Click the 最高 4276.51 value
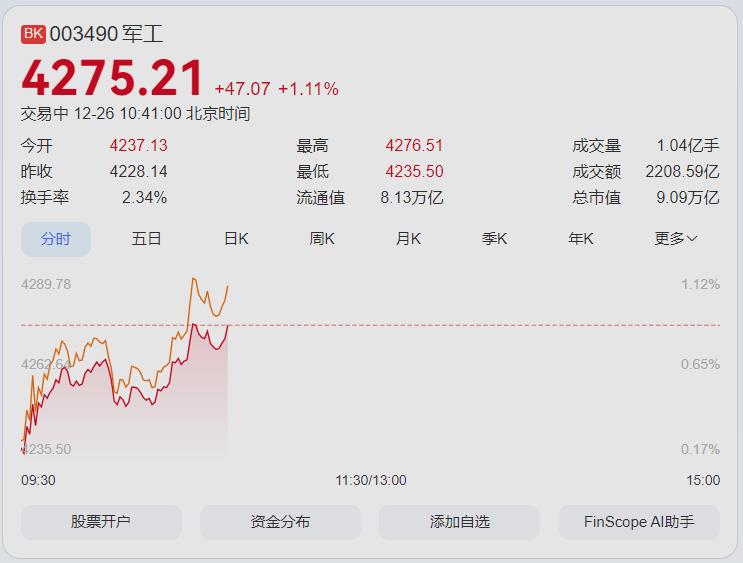The width and height of the screenshot is (743, 563). click(414, 146)
